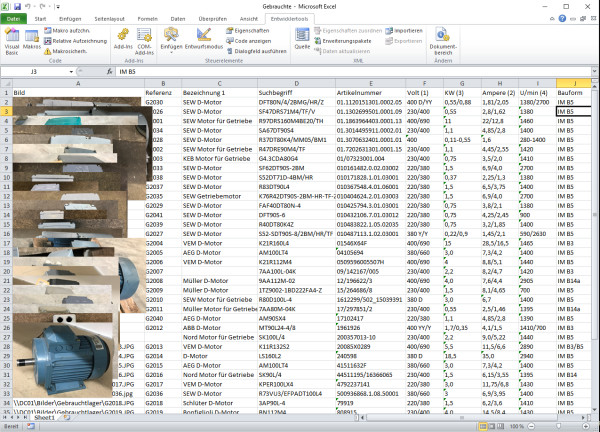The width and height of the screenshot is (600, 432).
Task: Click zoom out minus button
Action: click(x=531, y=426)
